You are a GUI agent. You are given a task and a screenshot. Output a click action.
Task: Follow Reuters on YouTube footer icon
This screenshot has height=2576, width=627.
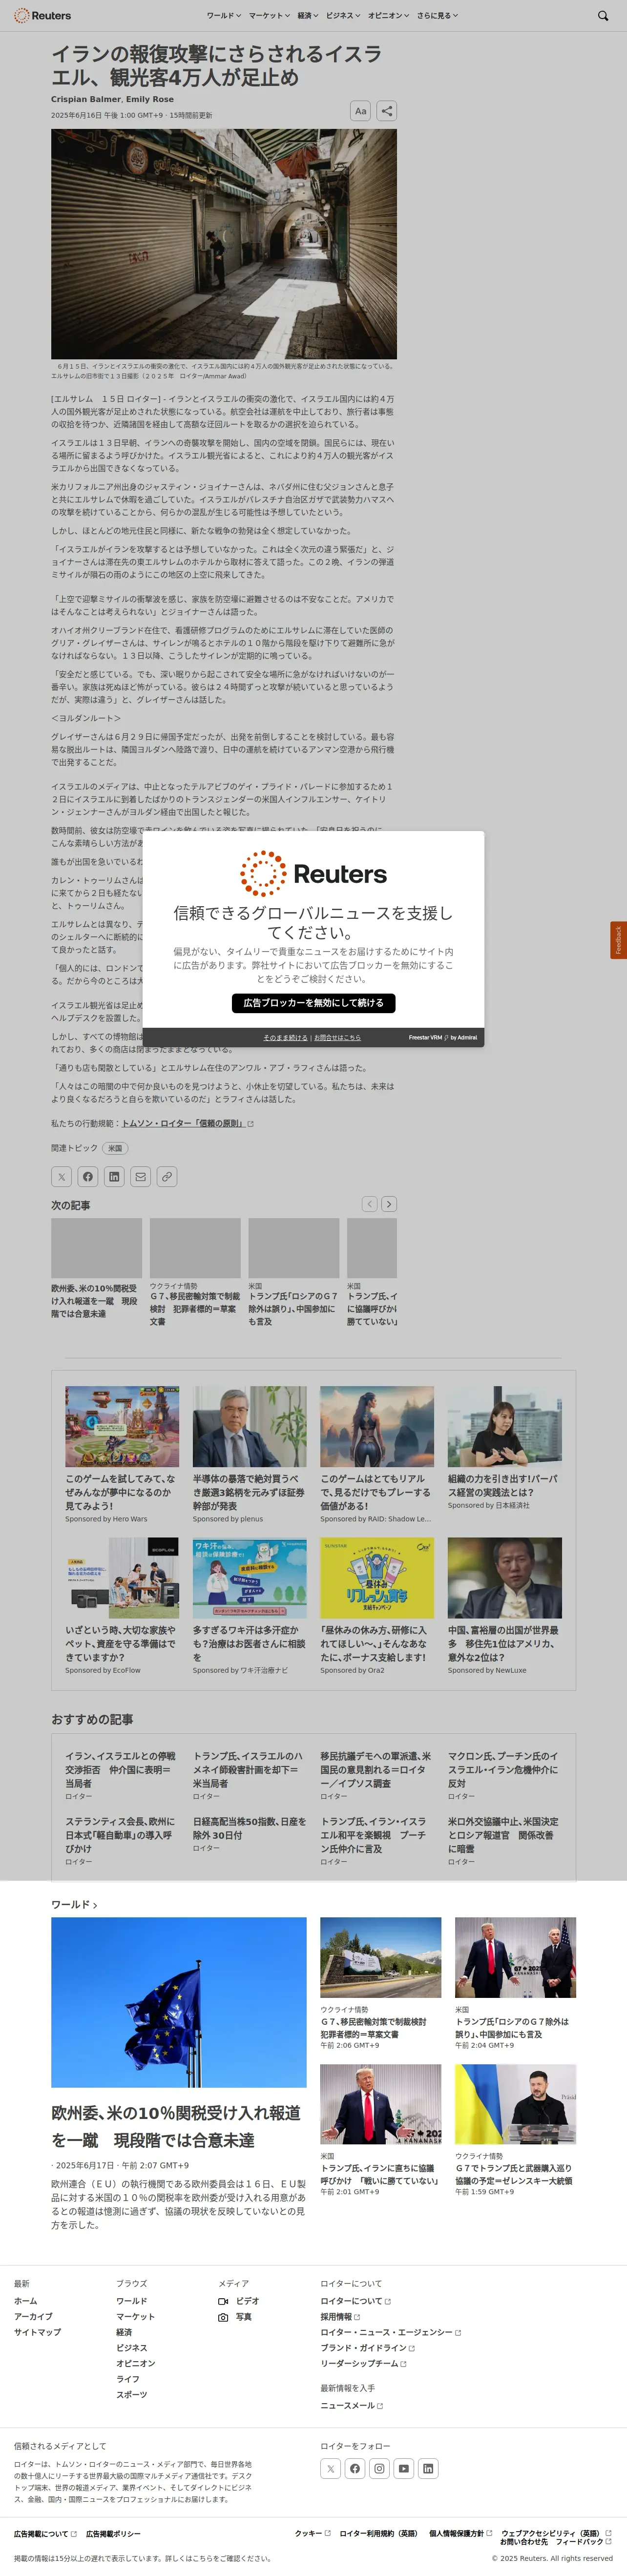pos(404,2468)
